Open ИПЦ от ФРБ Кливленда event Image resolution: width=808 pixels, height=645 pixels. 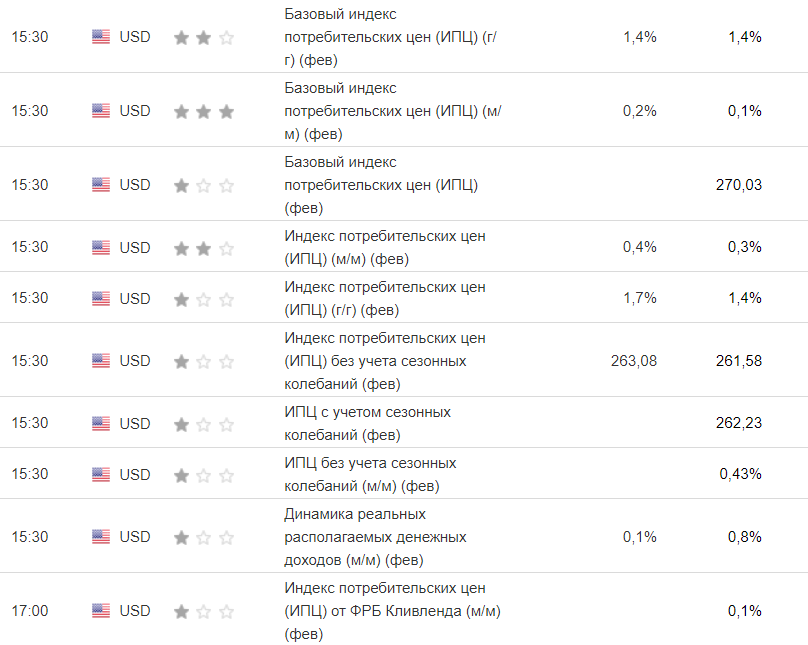(x=392, y=611)
